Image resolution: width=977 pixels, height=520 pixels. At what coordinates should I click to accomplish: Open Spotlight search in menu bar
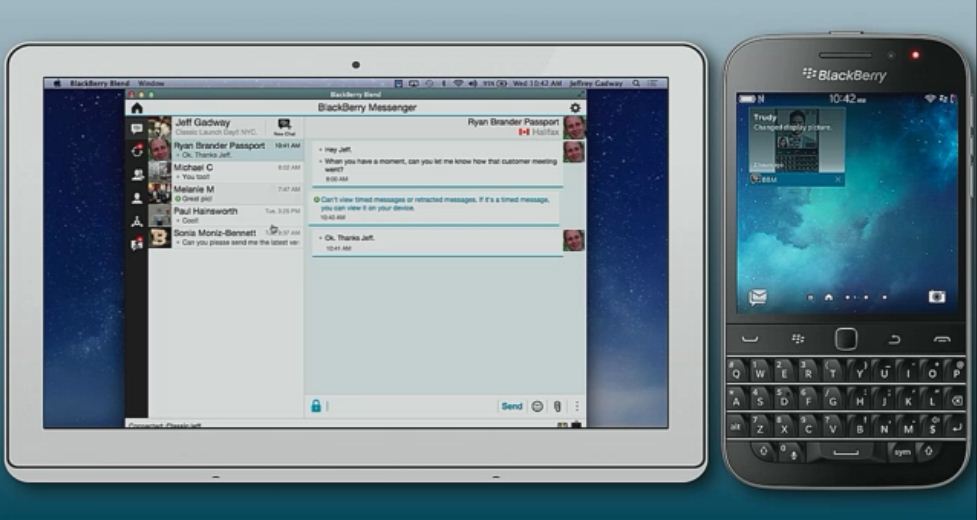[636, 83]
